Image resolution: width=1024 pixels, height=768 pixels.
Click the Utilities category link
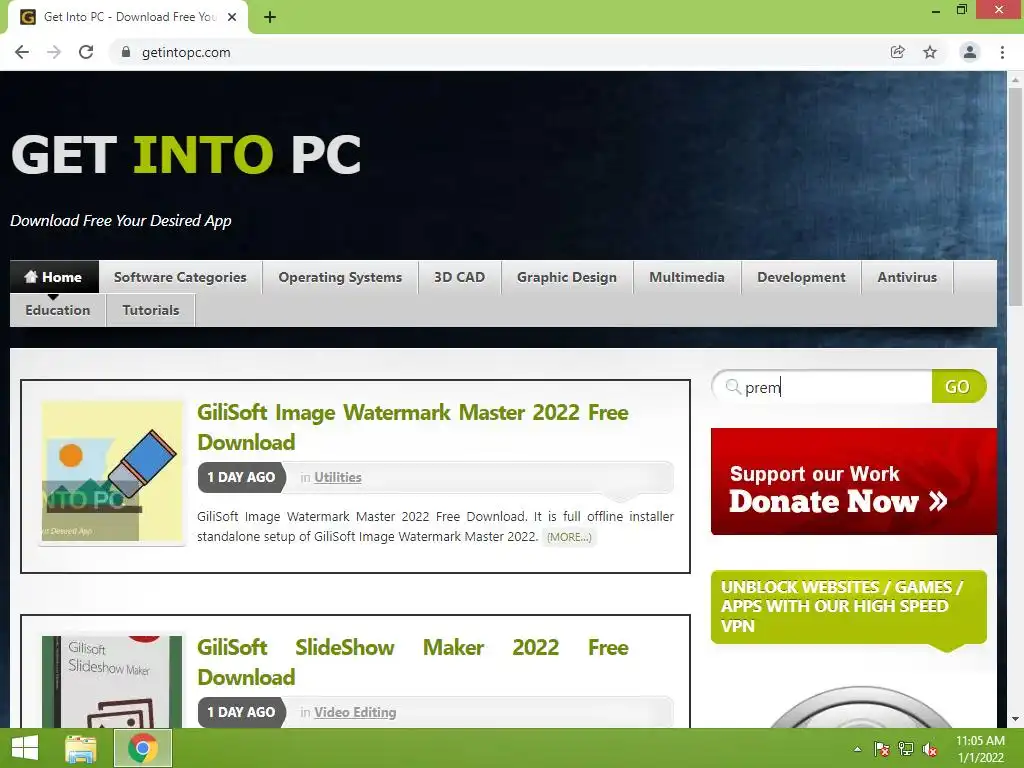[338, 477]
